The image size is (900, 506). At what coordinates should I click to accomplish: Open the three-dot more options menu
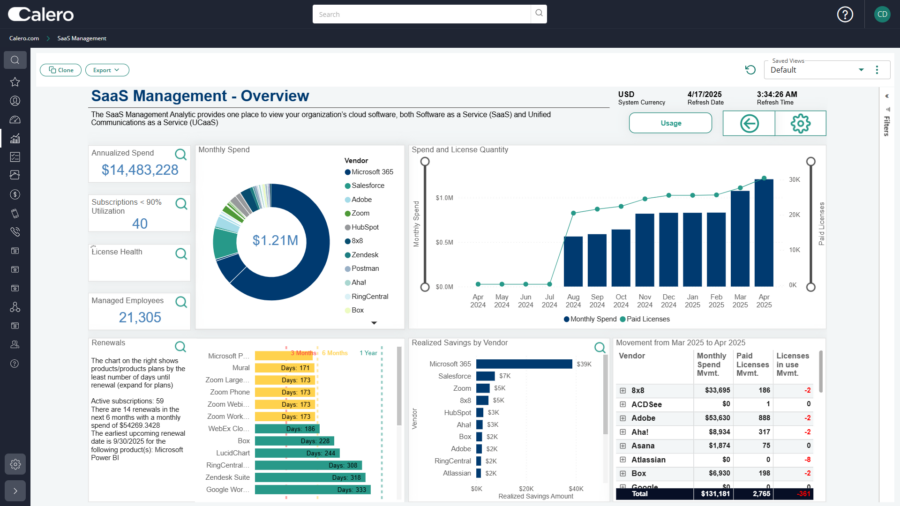coord(877,70)
